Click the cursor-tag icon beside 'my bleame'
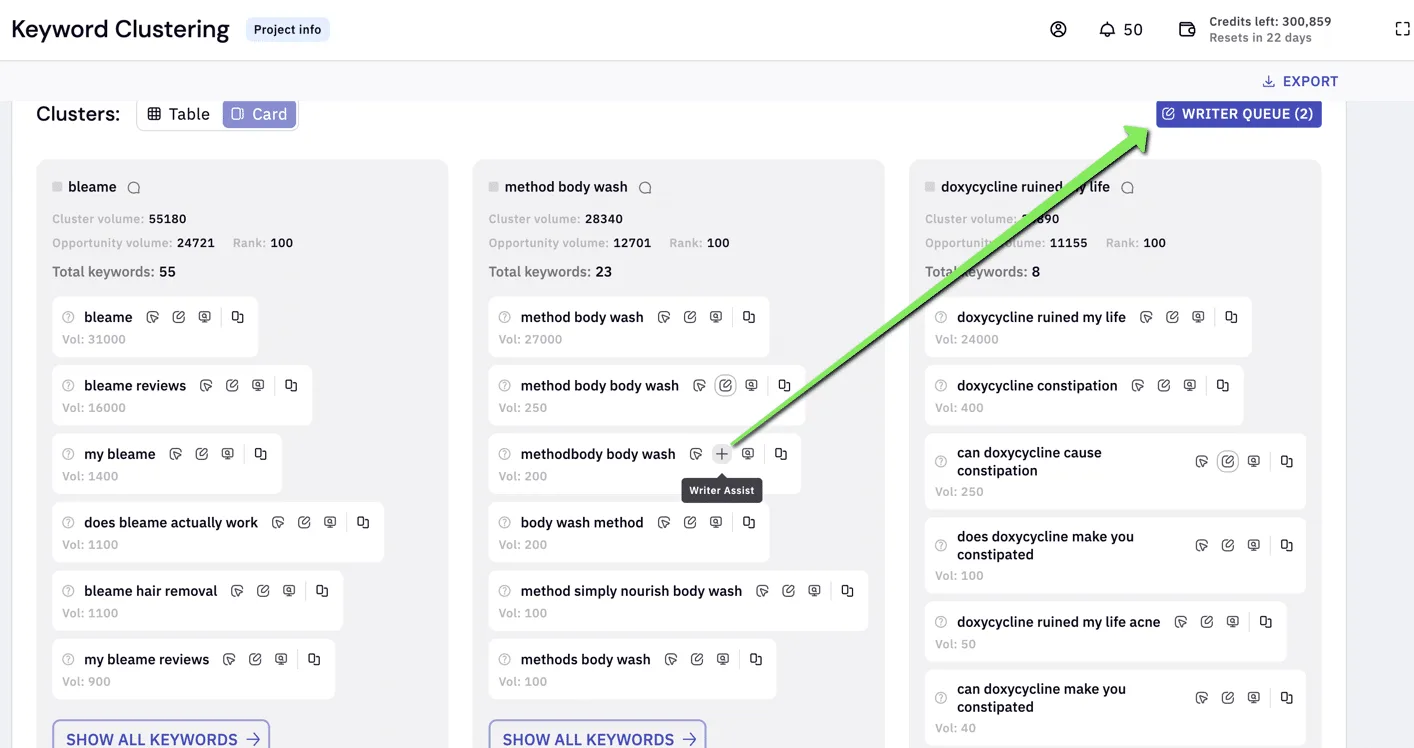 click(176, 454)
